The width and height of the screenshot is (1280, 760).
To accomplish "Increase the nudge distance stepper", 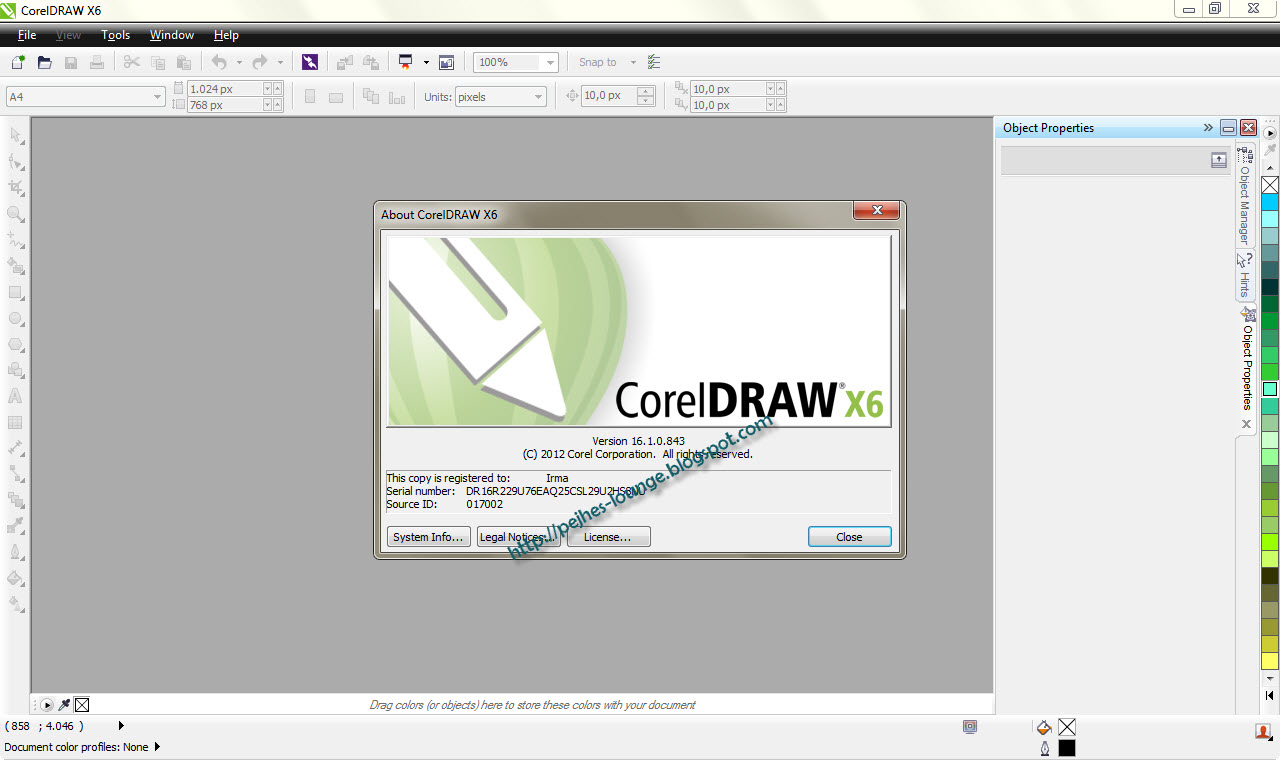I will point(646,92).
